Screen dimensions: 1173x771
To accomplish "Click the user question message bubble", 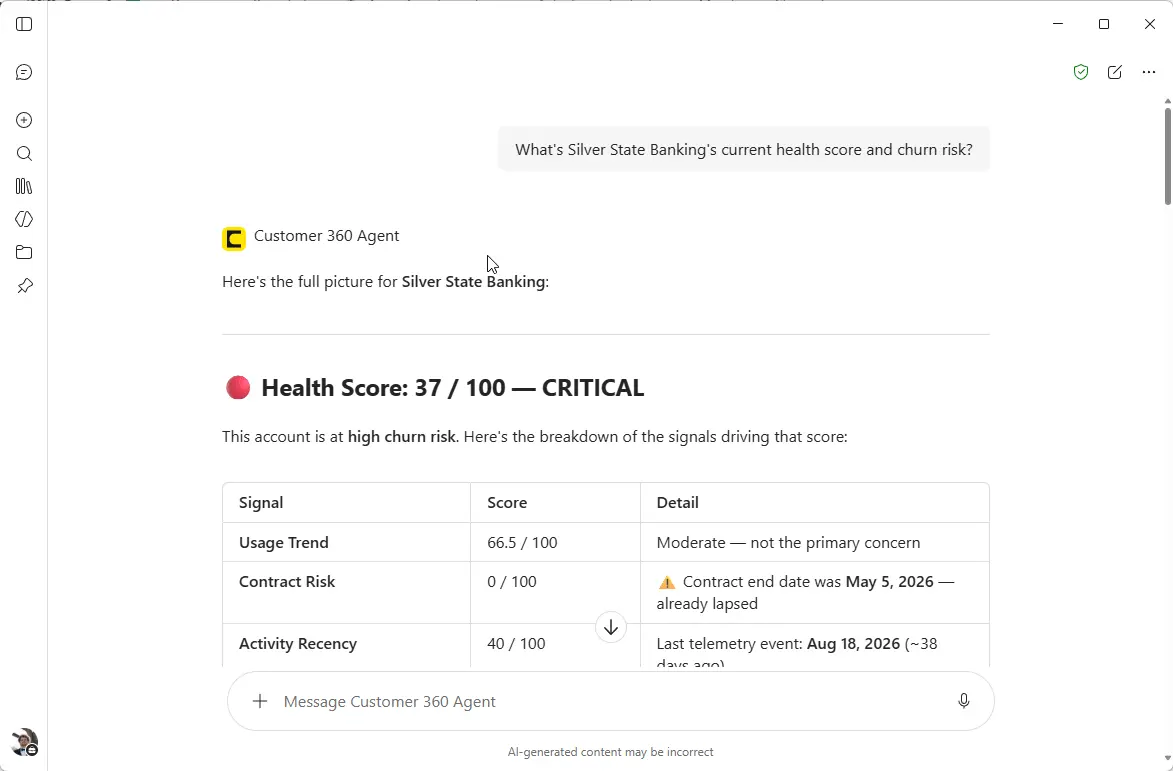I will click(744, 150).
